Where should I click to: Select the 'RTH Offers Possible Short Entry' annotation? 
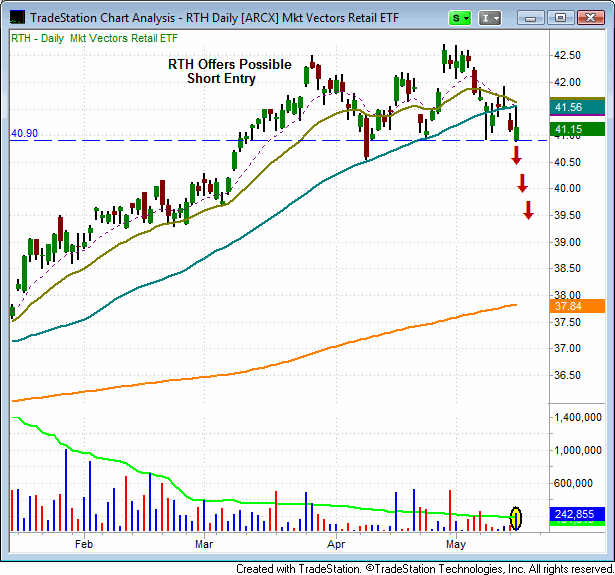pos(229,71)
